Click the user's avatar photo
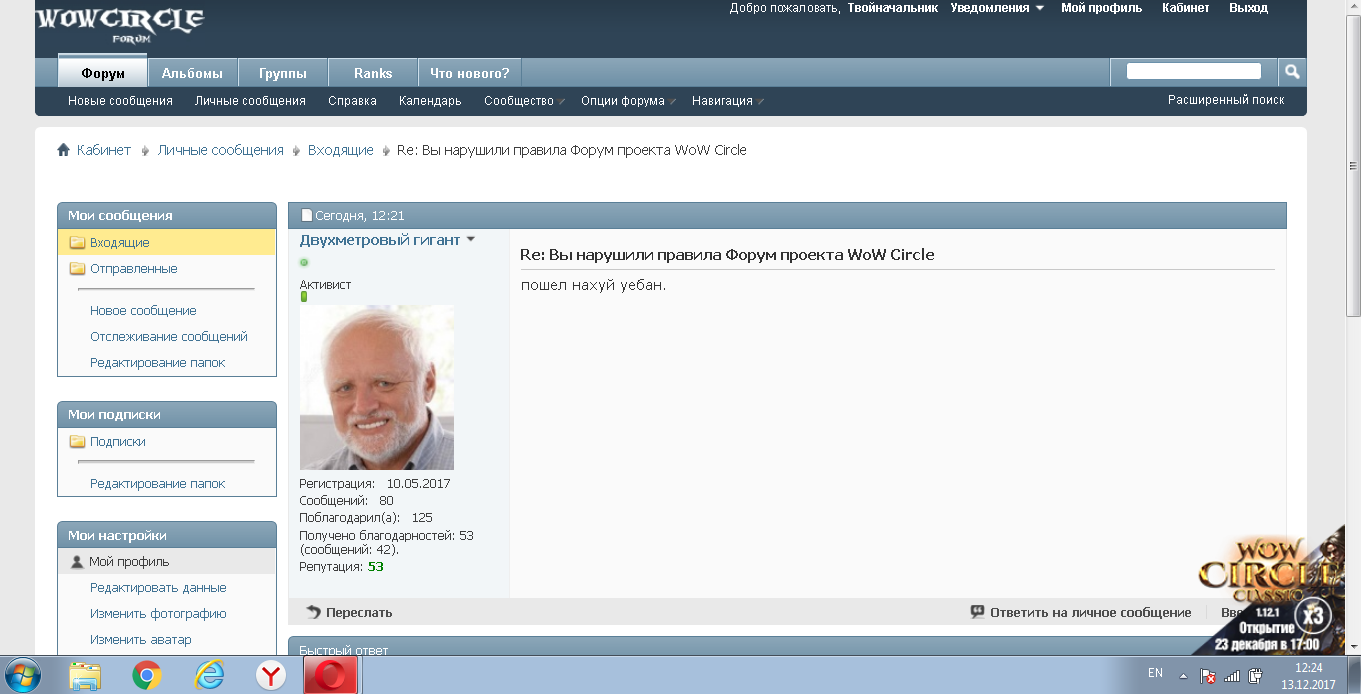 pos(377,388)
